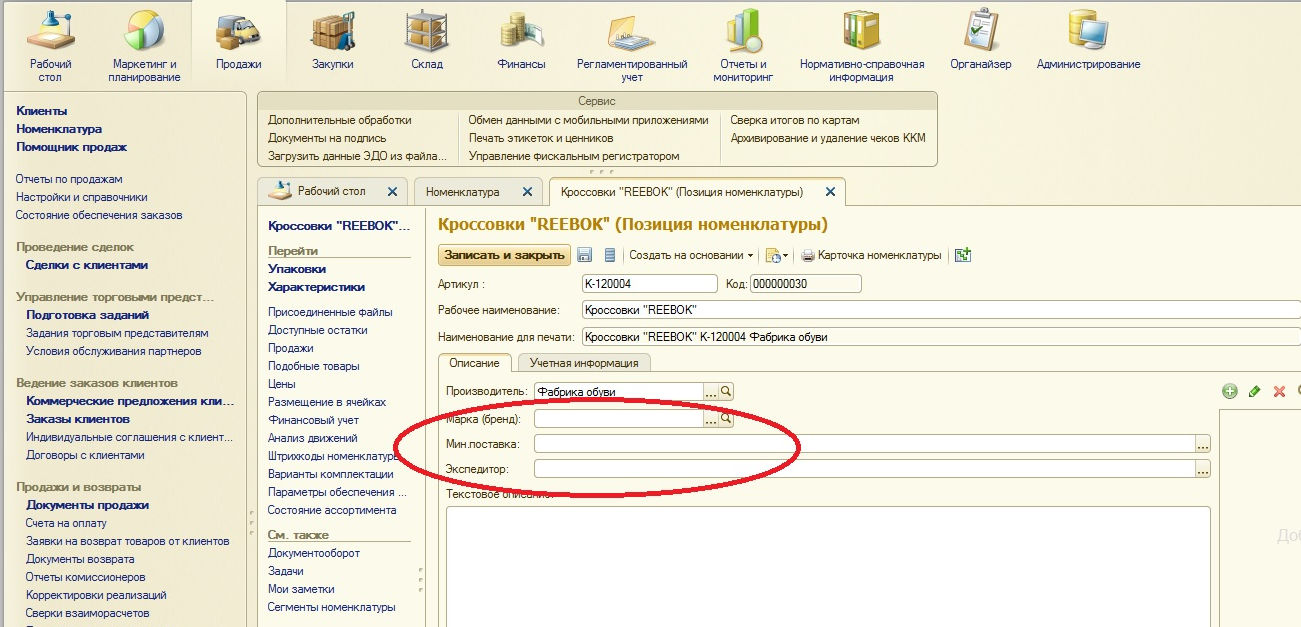1301x627 pixels.
Task: Open Печать этикеток и ценников command
Action: [541, 138]
